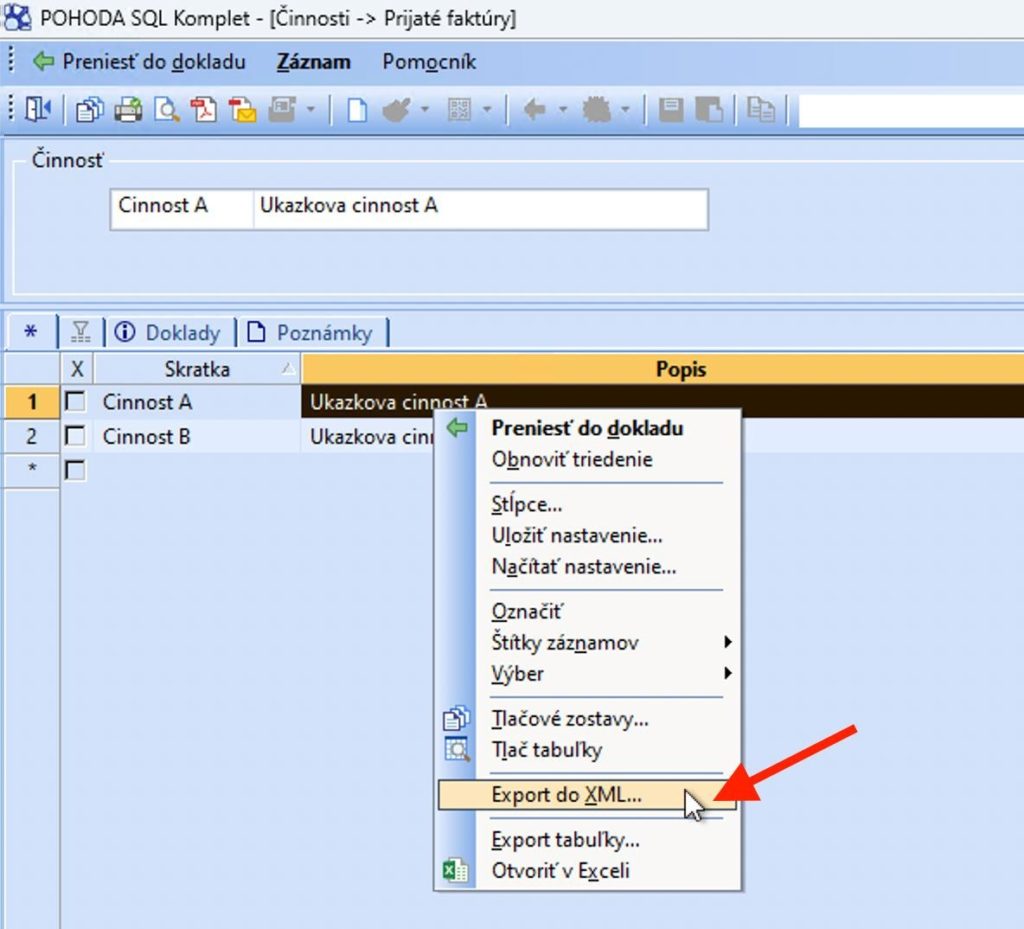1024x929 pixels.
Task: Tick the checkbox in the new record row
Action: pos(76,470)
